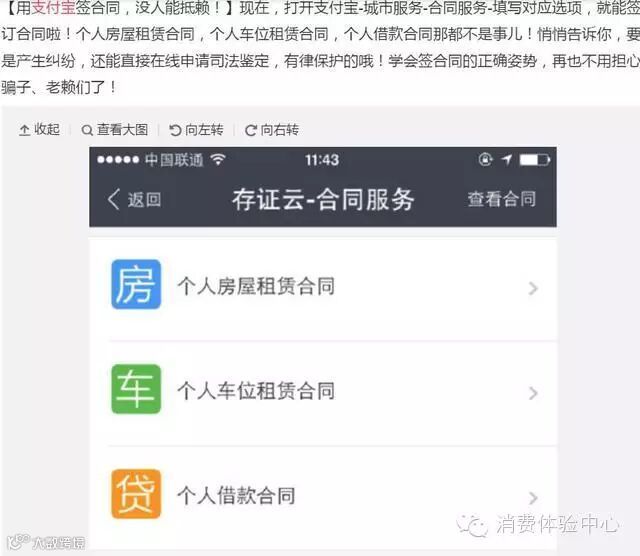640x556 pixels.
Task: Select the 个人房屋租赁合同 list item text
Action: [256, 286]
